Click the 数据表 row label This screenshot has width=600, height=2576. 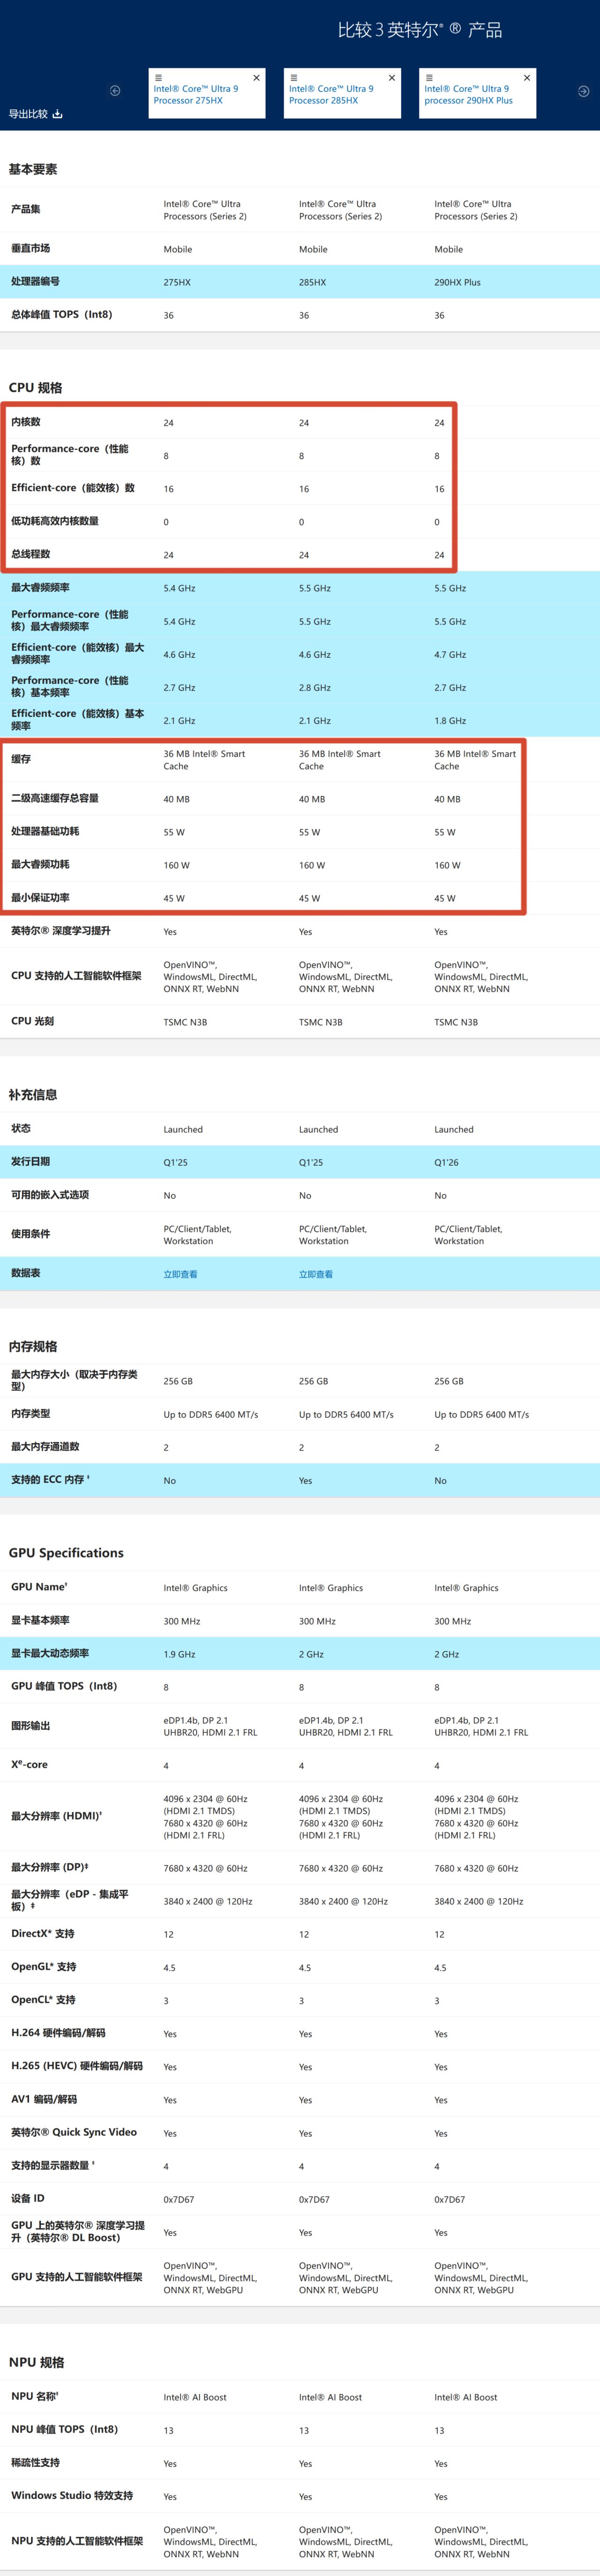[x=26, y=1273]
